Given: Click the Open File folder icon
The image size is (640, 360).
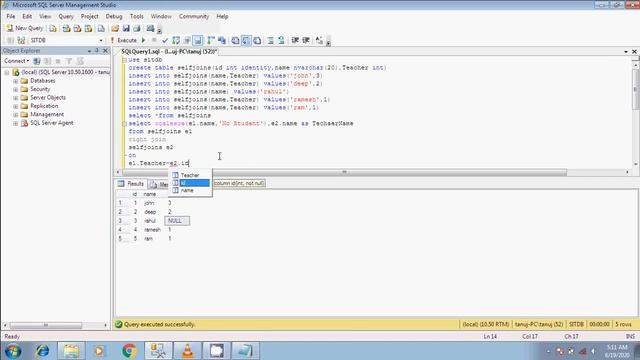Looking at the screenshot, I should (115, 29).
